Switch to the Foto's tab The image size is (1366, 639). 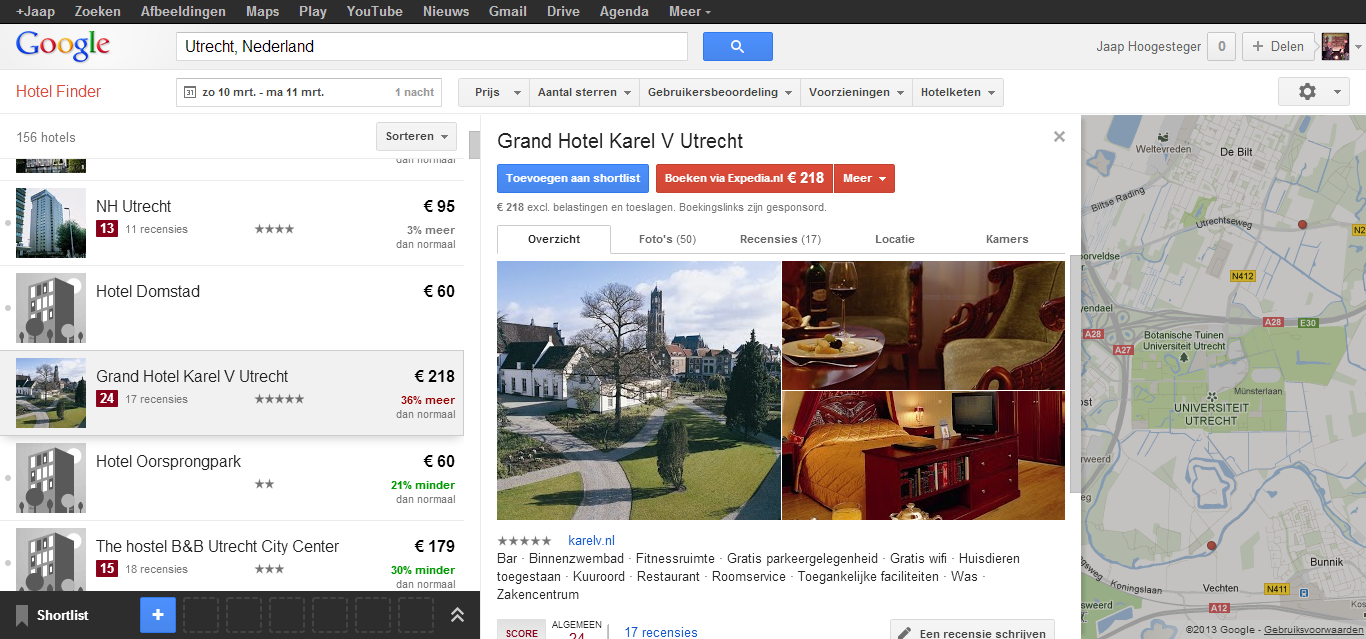(x=667, y=239)
